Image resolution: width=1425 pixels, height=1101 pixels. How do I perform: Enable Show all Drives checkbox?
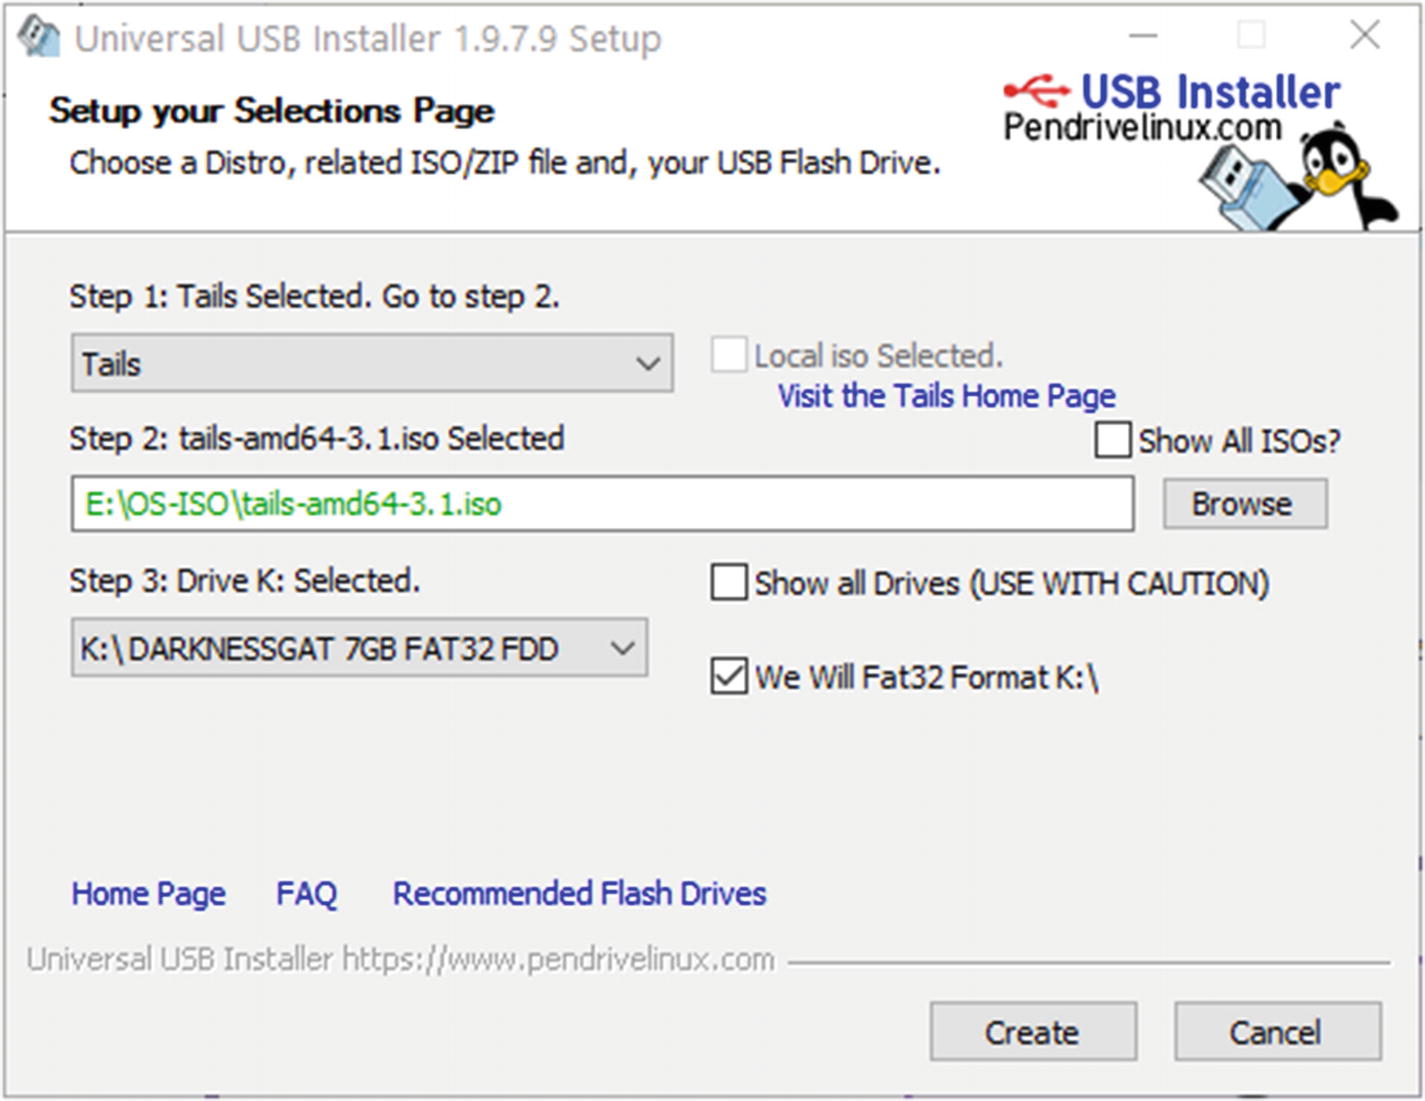pyautogui.click(x=728, y=582)
